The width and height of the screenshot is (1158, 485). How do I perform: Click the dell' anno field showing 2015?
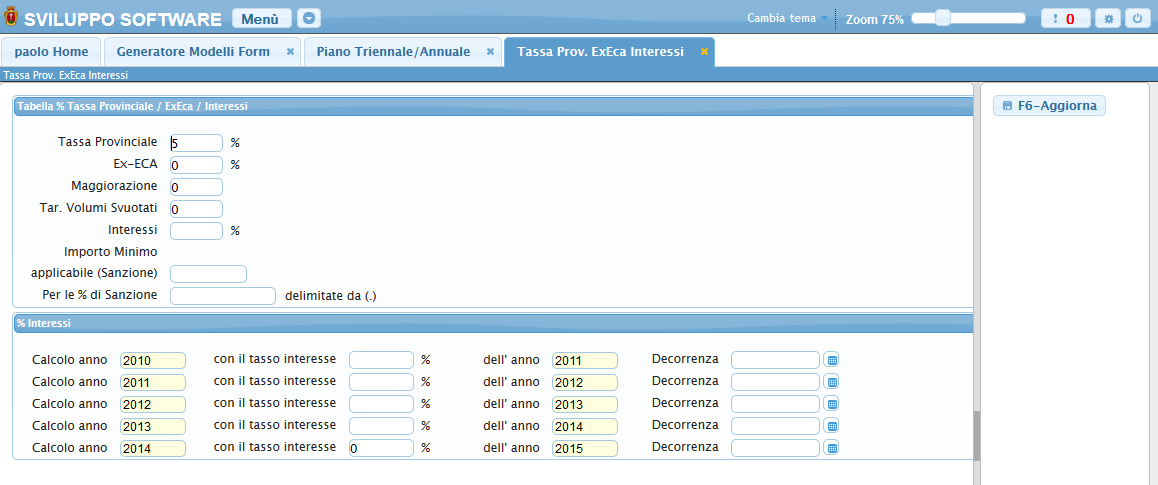584,448
